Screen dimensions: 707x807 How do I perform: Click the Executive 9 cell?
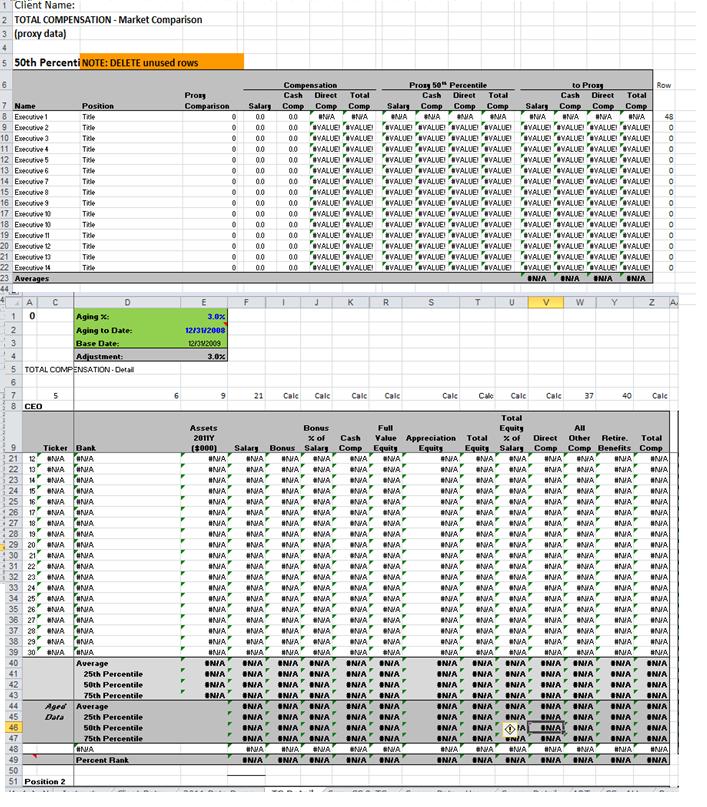tap(31, 203)
